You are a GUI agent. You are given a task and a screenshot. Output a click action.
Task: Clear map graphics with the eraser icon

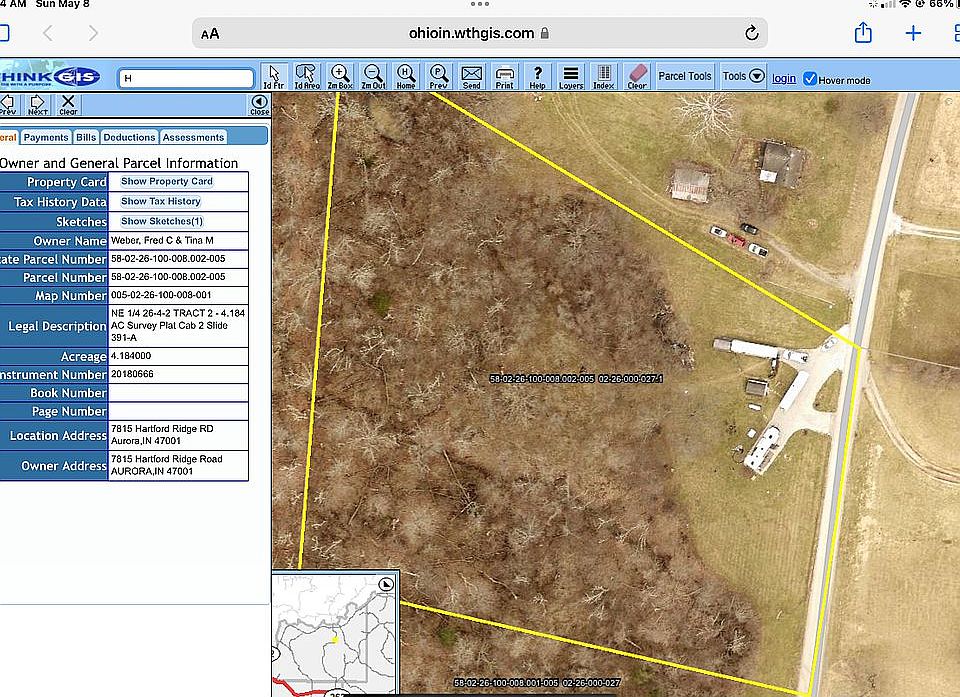pos(637,76)
